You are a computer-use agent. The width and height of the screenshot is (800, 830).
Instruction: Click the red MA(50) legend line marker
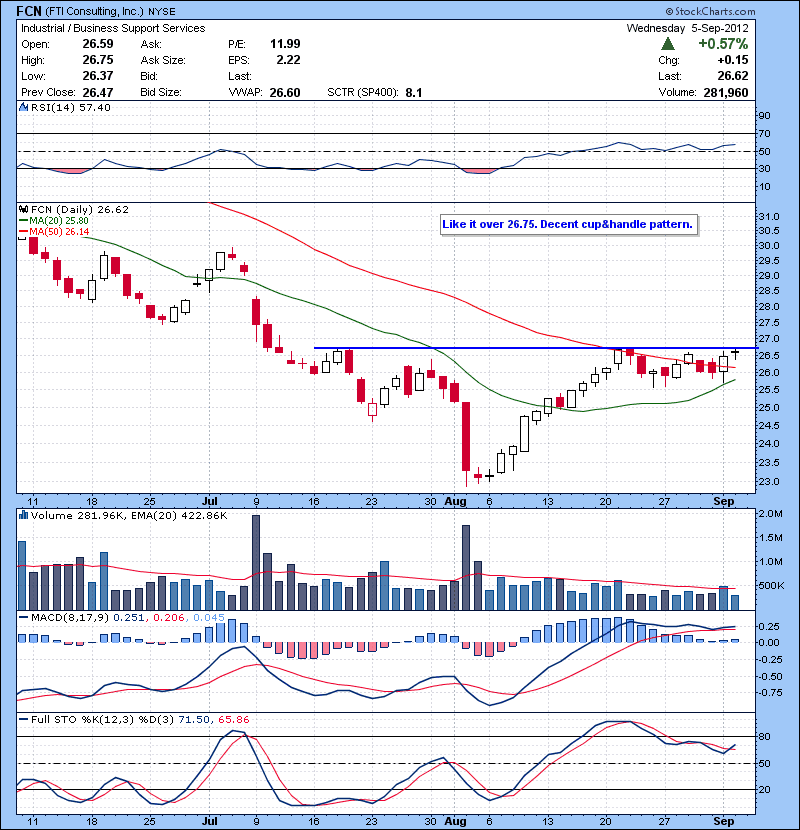point(23,232)
